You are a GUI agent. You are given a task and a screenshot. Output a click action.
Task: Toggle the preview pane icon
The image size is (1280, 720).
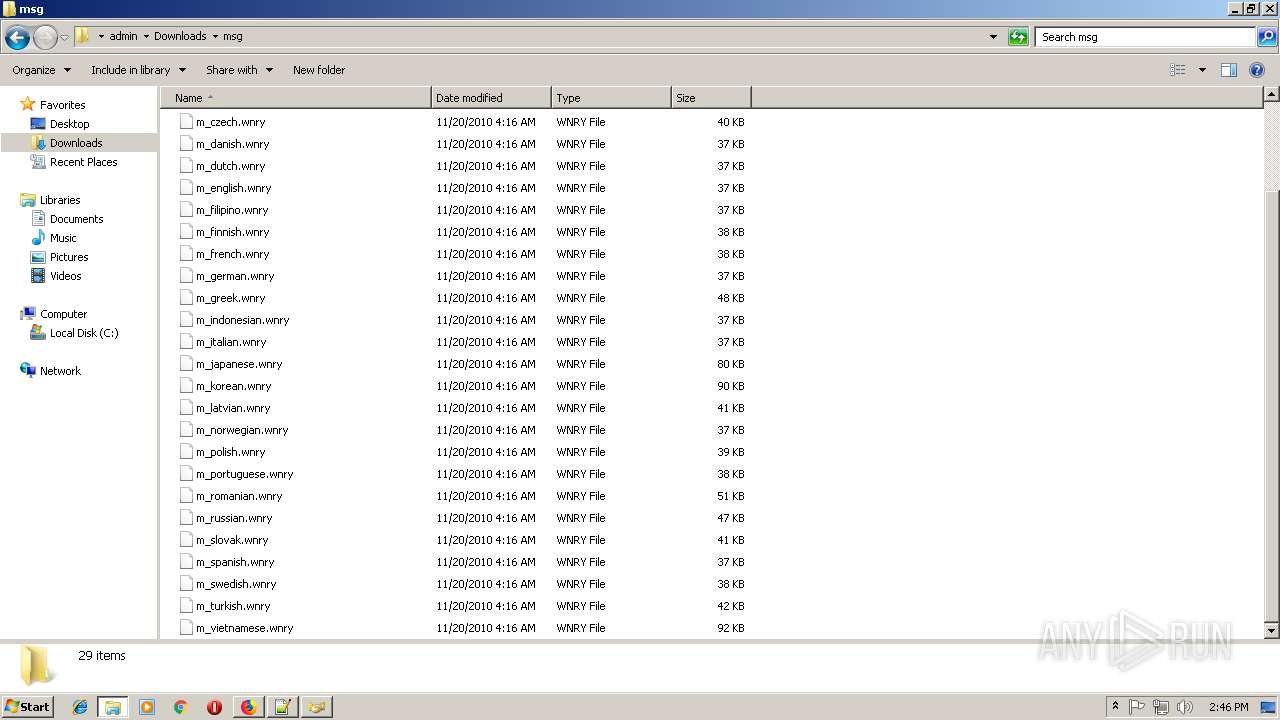pos(1229,70)
